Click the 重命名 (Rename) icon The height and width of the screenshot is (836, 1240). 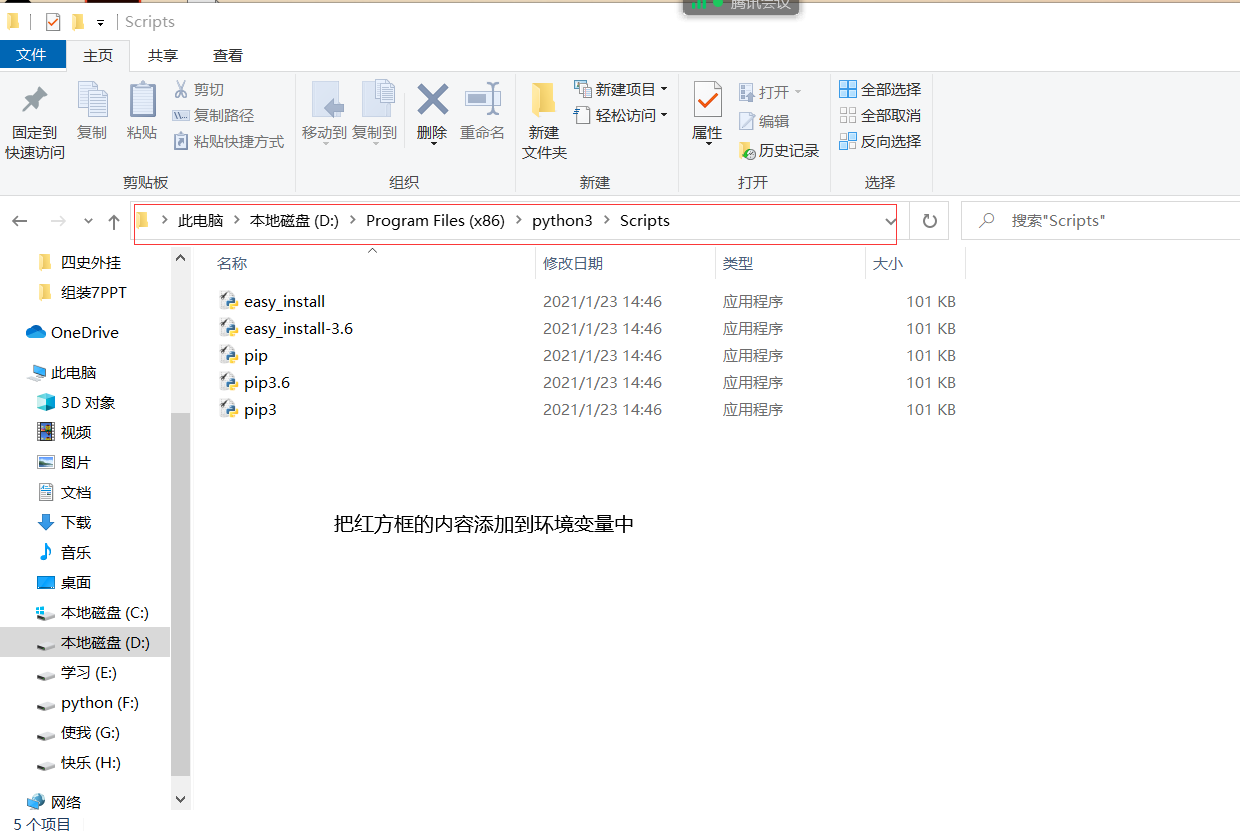pos(483,110)
